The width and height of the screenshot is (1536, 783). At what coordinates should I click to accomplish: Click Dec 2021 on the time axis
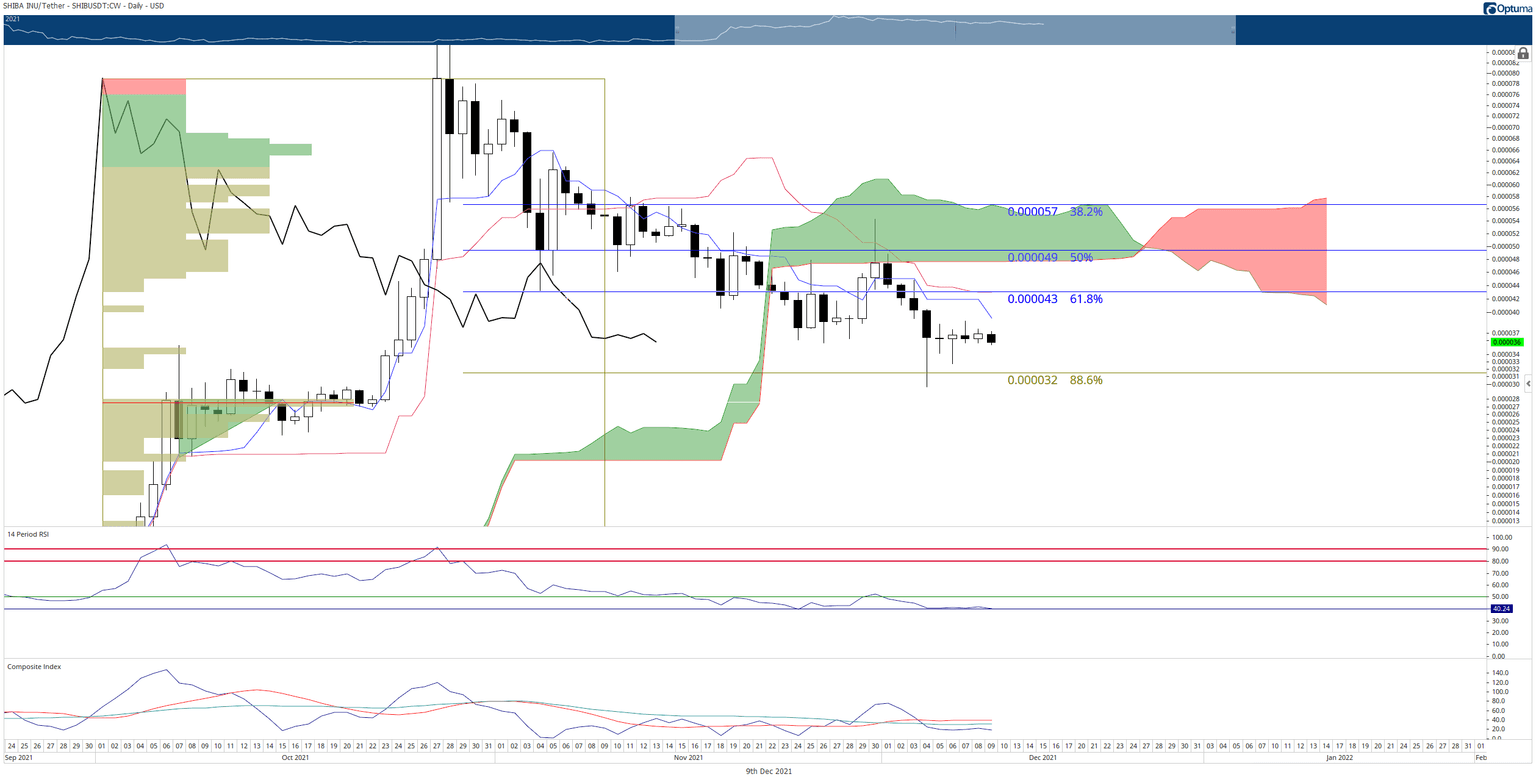click(x=1043, y=759)
